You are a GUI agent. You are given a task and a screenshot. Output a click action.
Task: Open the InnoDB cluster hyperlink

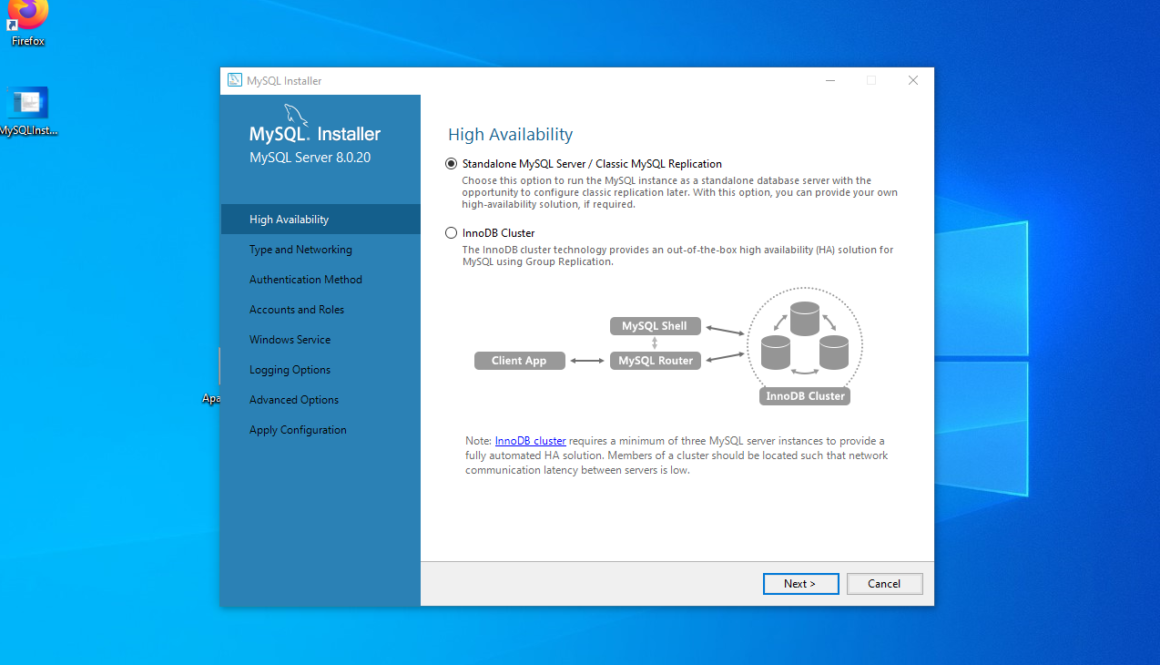click(x=530, y=440)
